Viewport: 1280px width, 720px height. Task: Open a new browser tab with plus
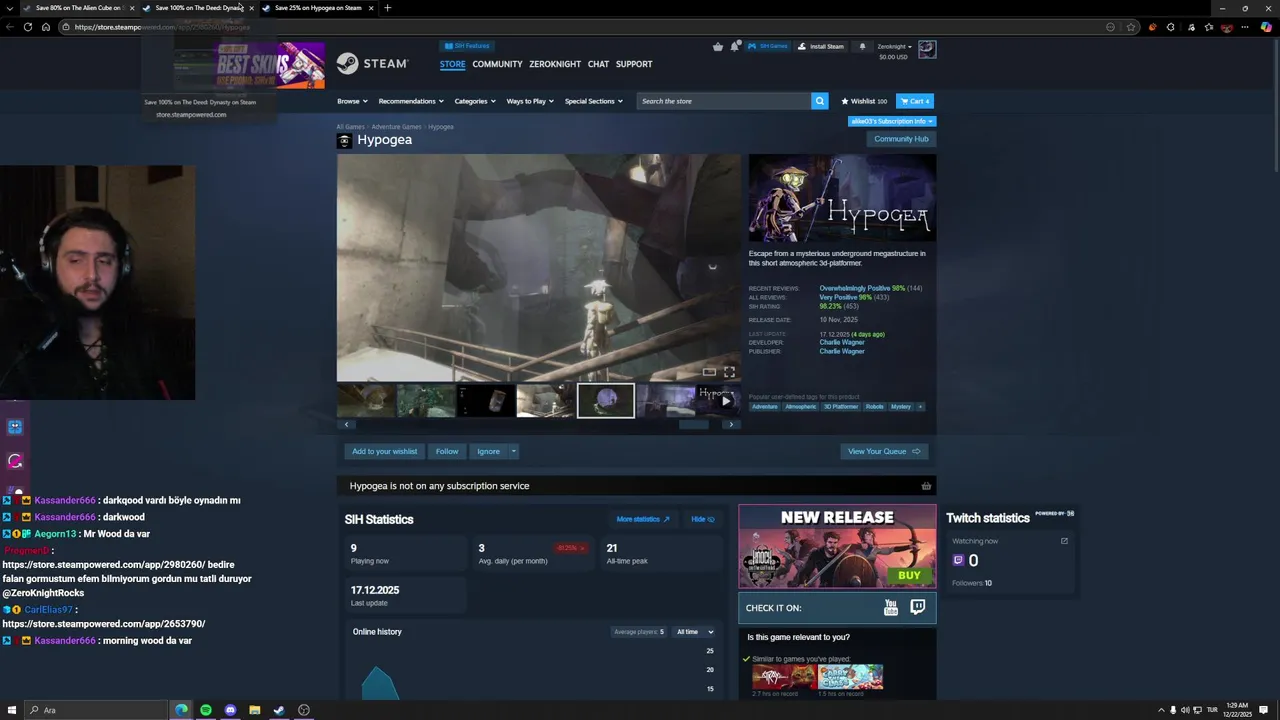tap(388, 8)
